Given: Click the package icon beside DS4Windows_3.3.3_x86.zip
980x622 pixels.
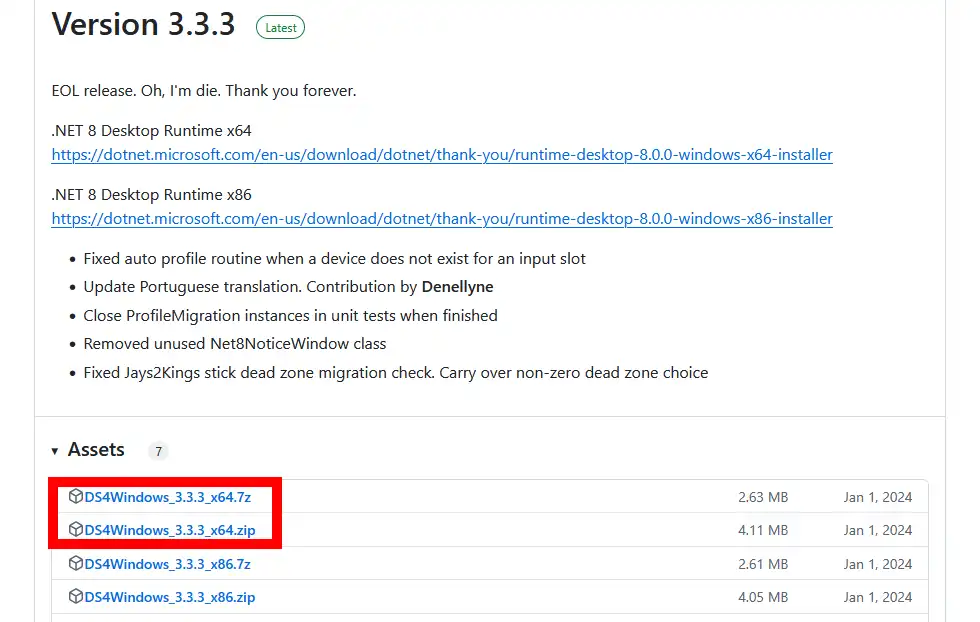Looking at the screenshot, I should pyautogui.click(x=76, y=596).
